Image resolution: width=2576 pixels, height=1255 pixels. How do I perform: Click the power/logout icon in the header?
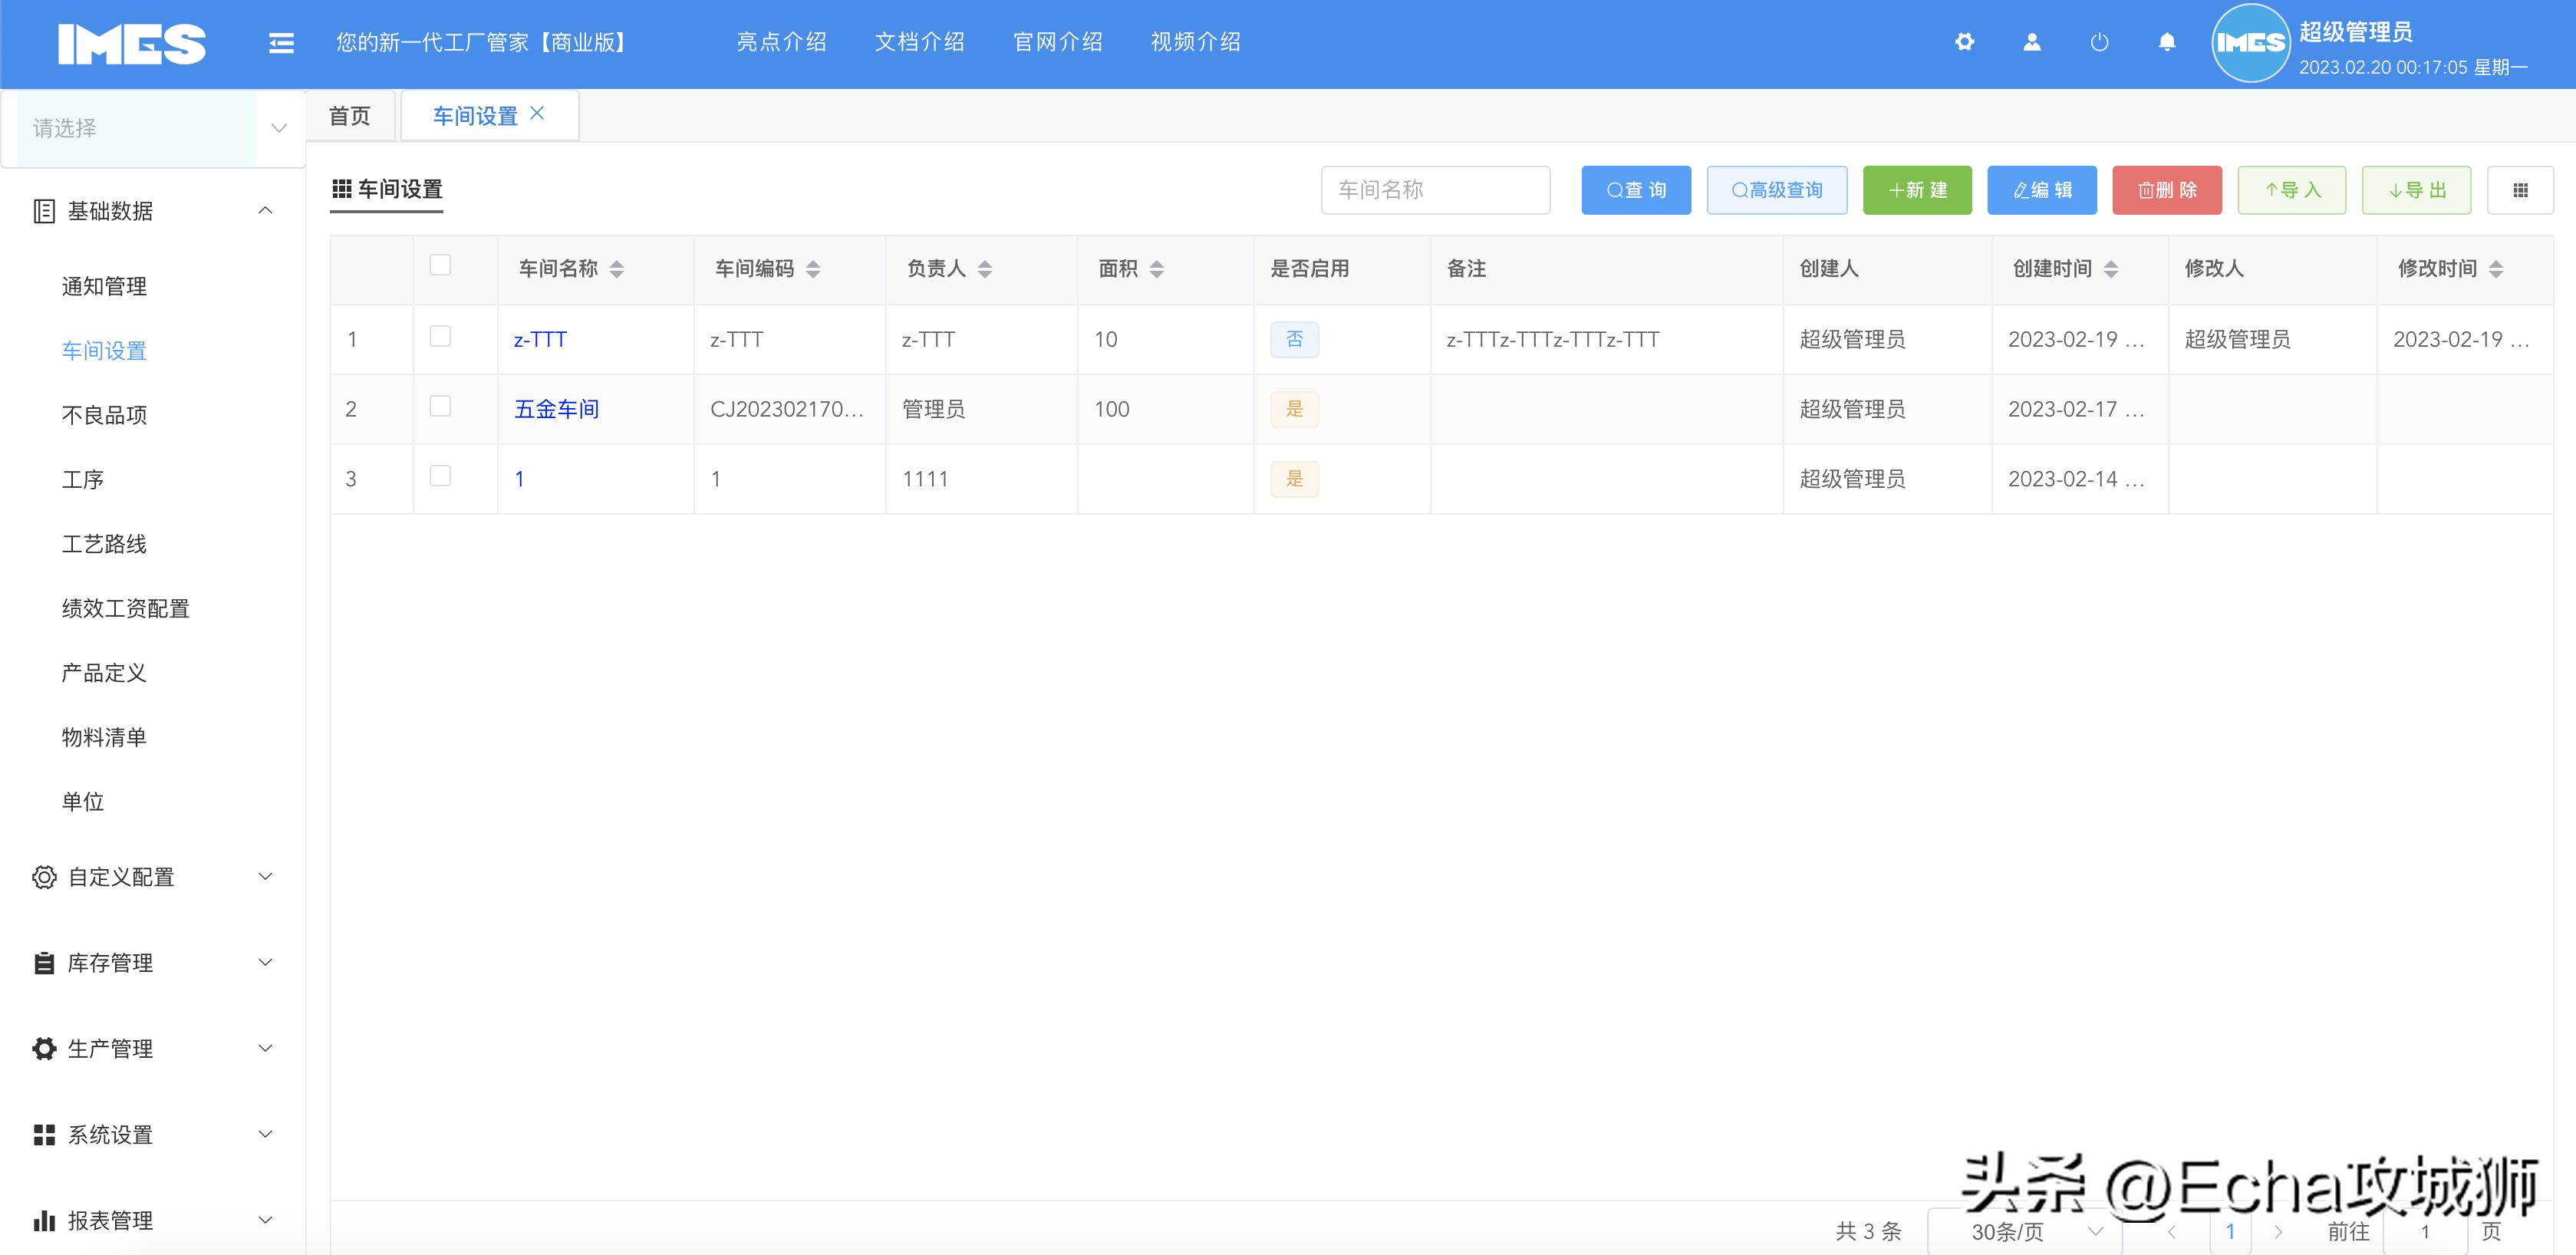pos(2099,42)
